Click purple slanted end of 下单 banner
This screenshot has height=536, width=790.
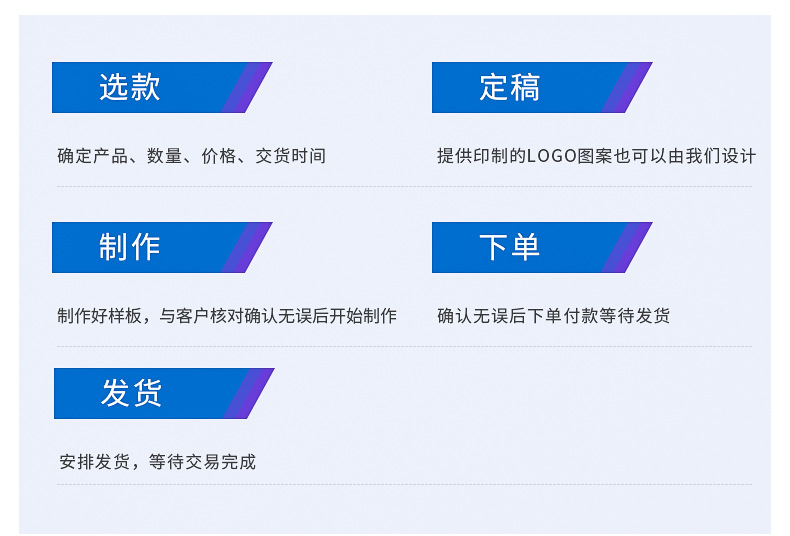(x=626, y=247)
